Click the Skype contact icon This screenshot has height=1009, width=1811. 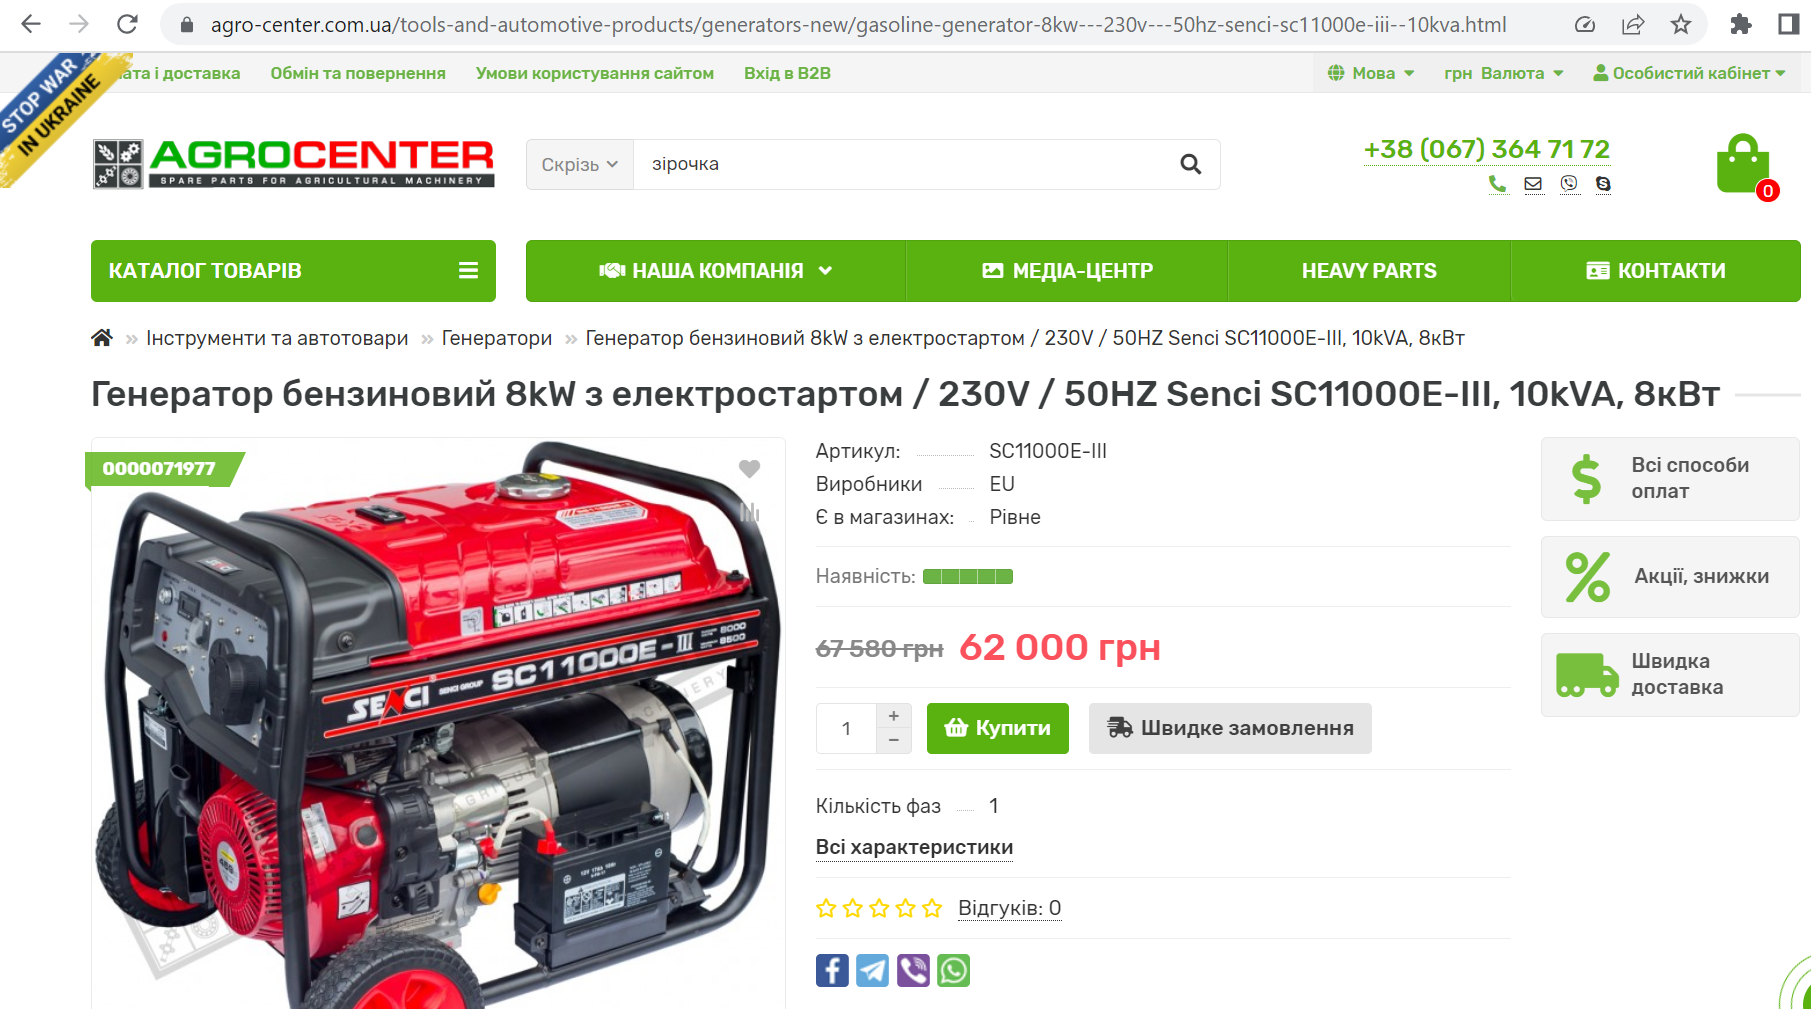(1603, 184)
